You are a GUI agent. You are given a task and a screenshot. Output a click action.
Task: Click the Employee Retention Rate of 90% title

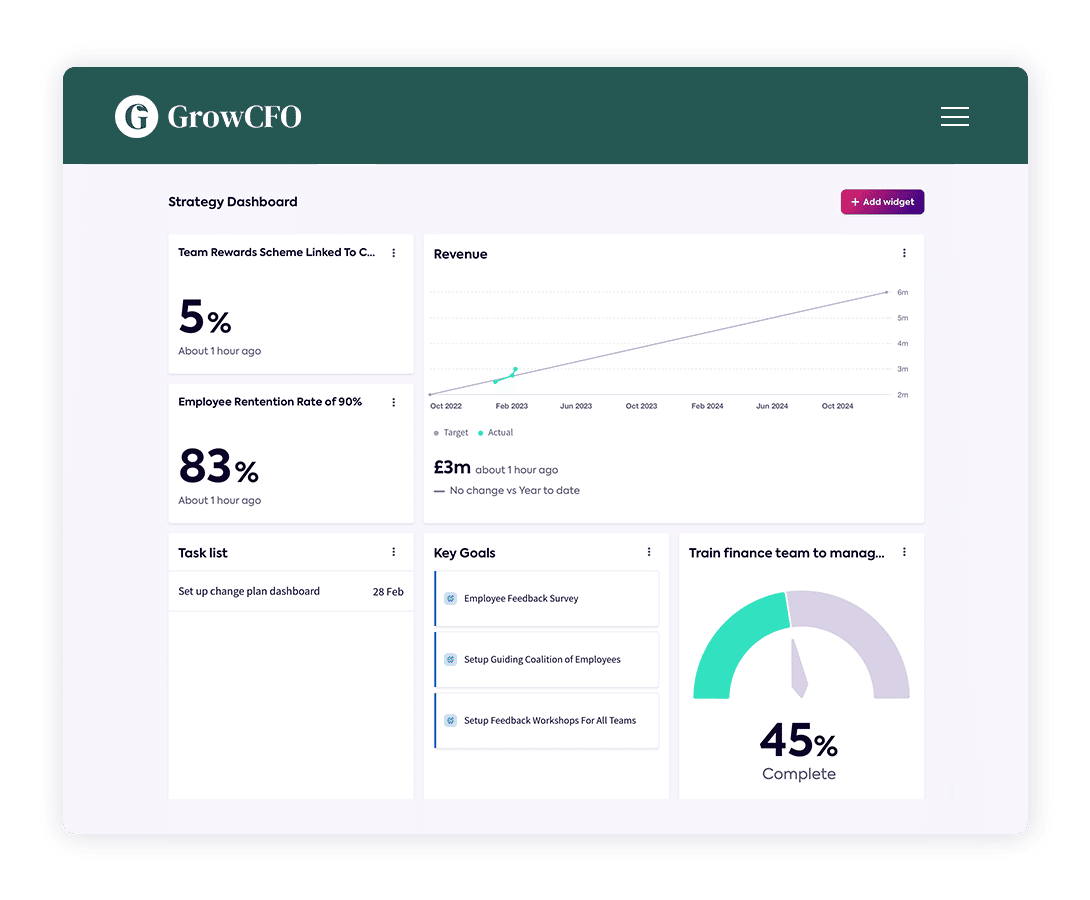tap(270, 402)
